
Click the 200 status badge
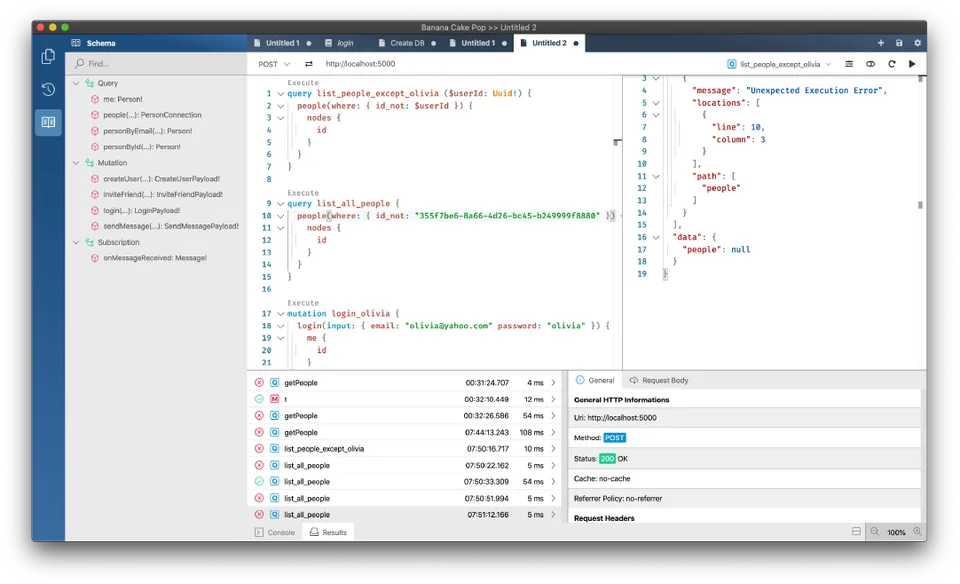[x=607, y=459]
